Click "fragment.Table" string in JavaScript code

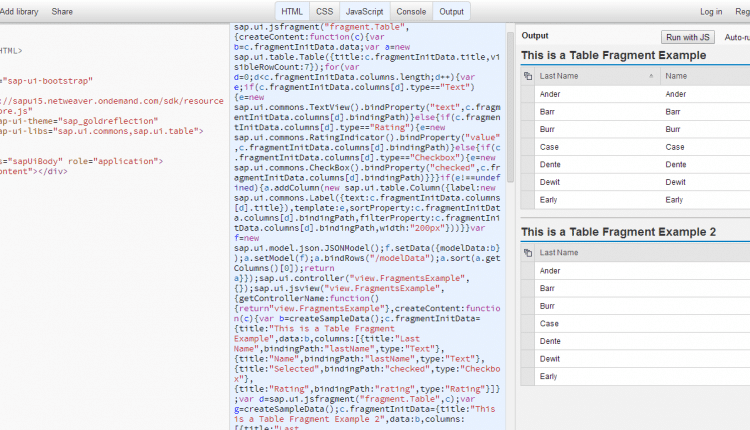point(365,27)
